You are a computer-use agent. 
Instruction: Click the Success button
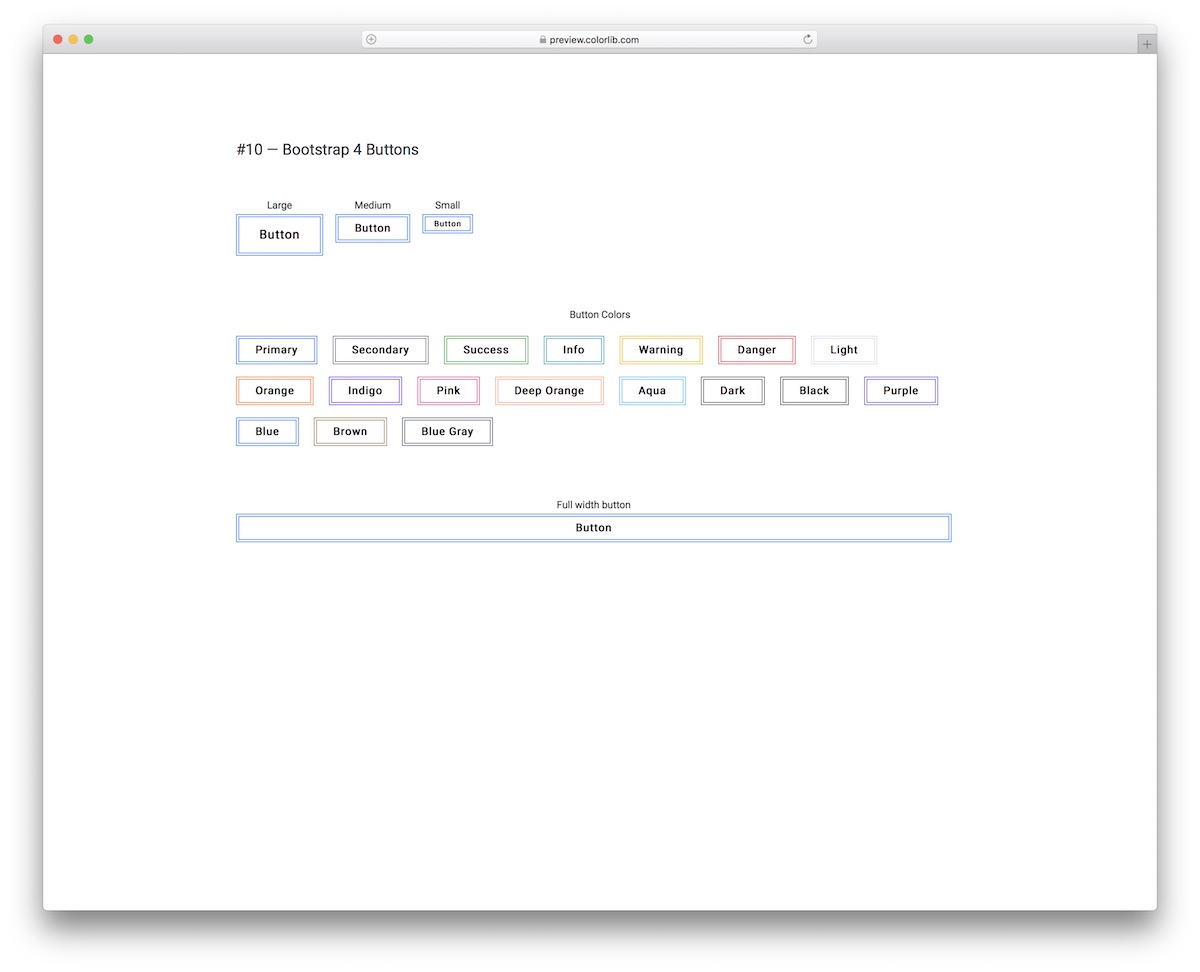[x=485, y=349]
